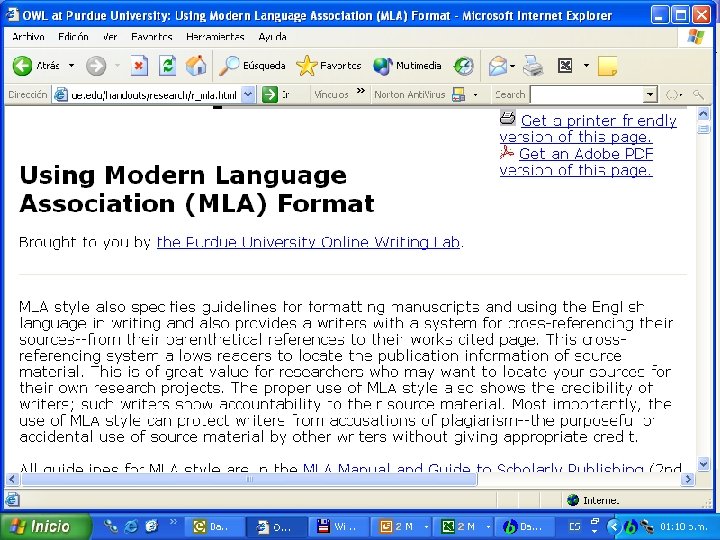Viewport: 720px width, 540px height.
Task: Open the Ver menu
Action: pyautogui.click(x=110, y=37)
